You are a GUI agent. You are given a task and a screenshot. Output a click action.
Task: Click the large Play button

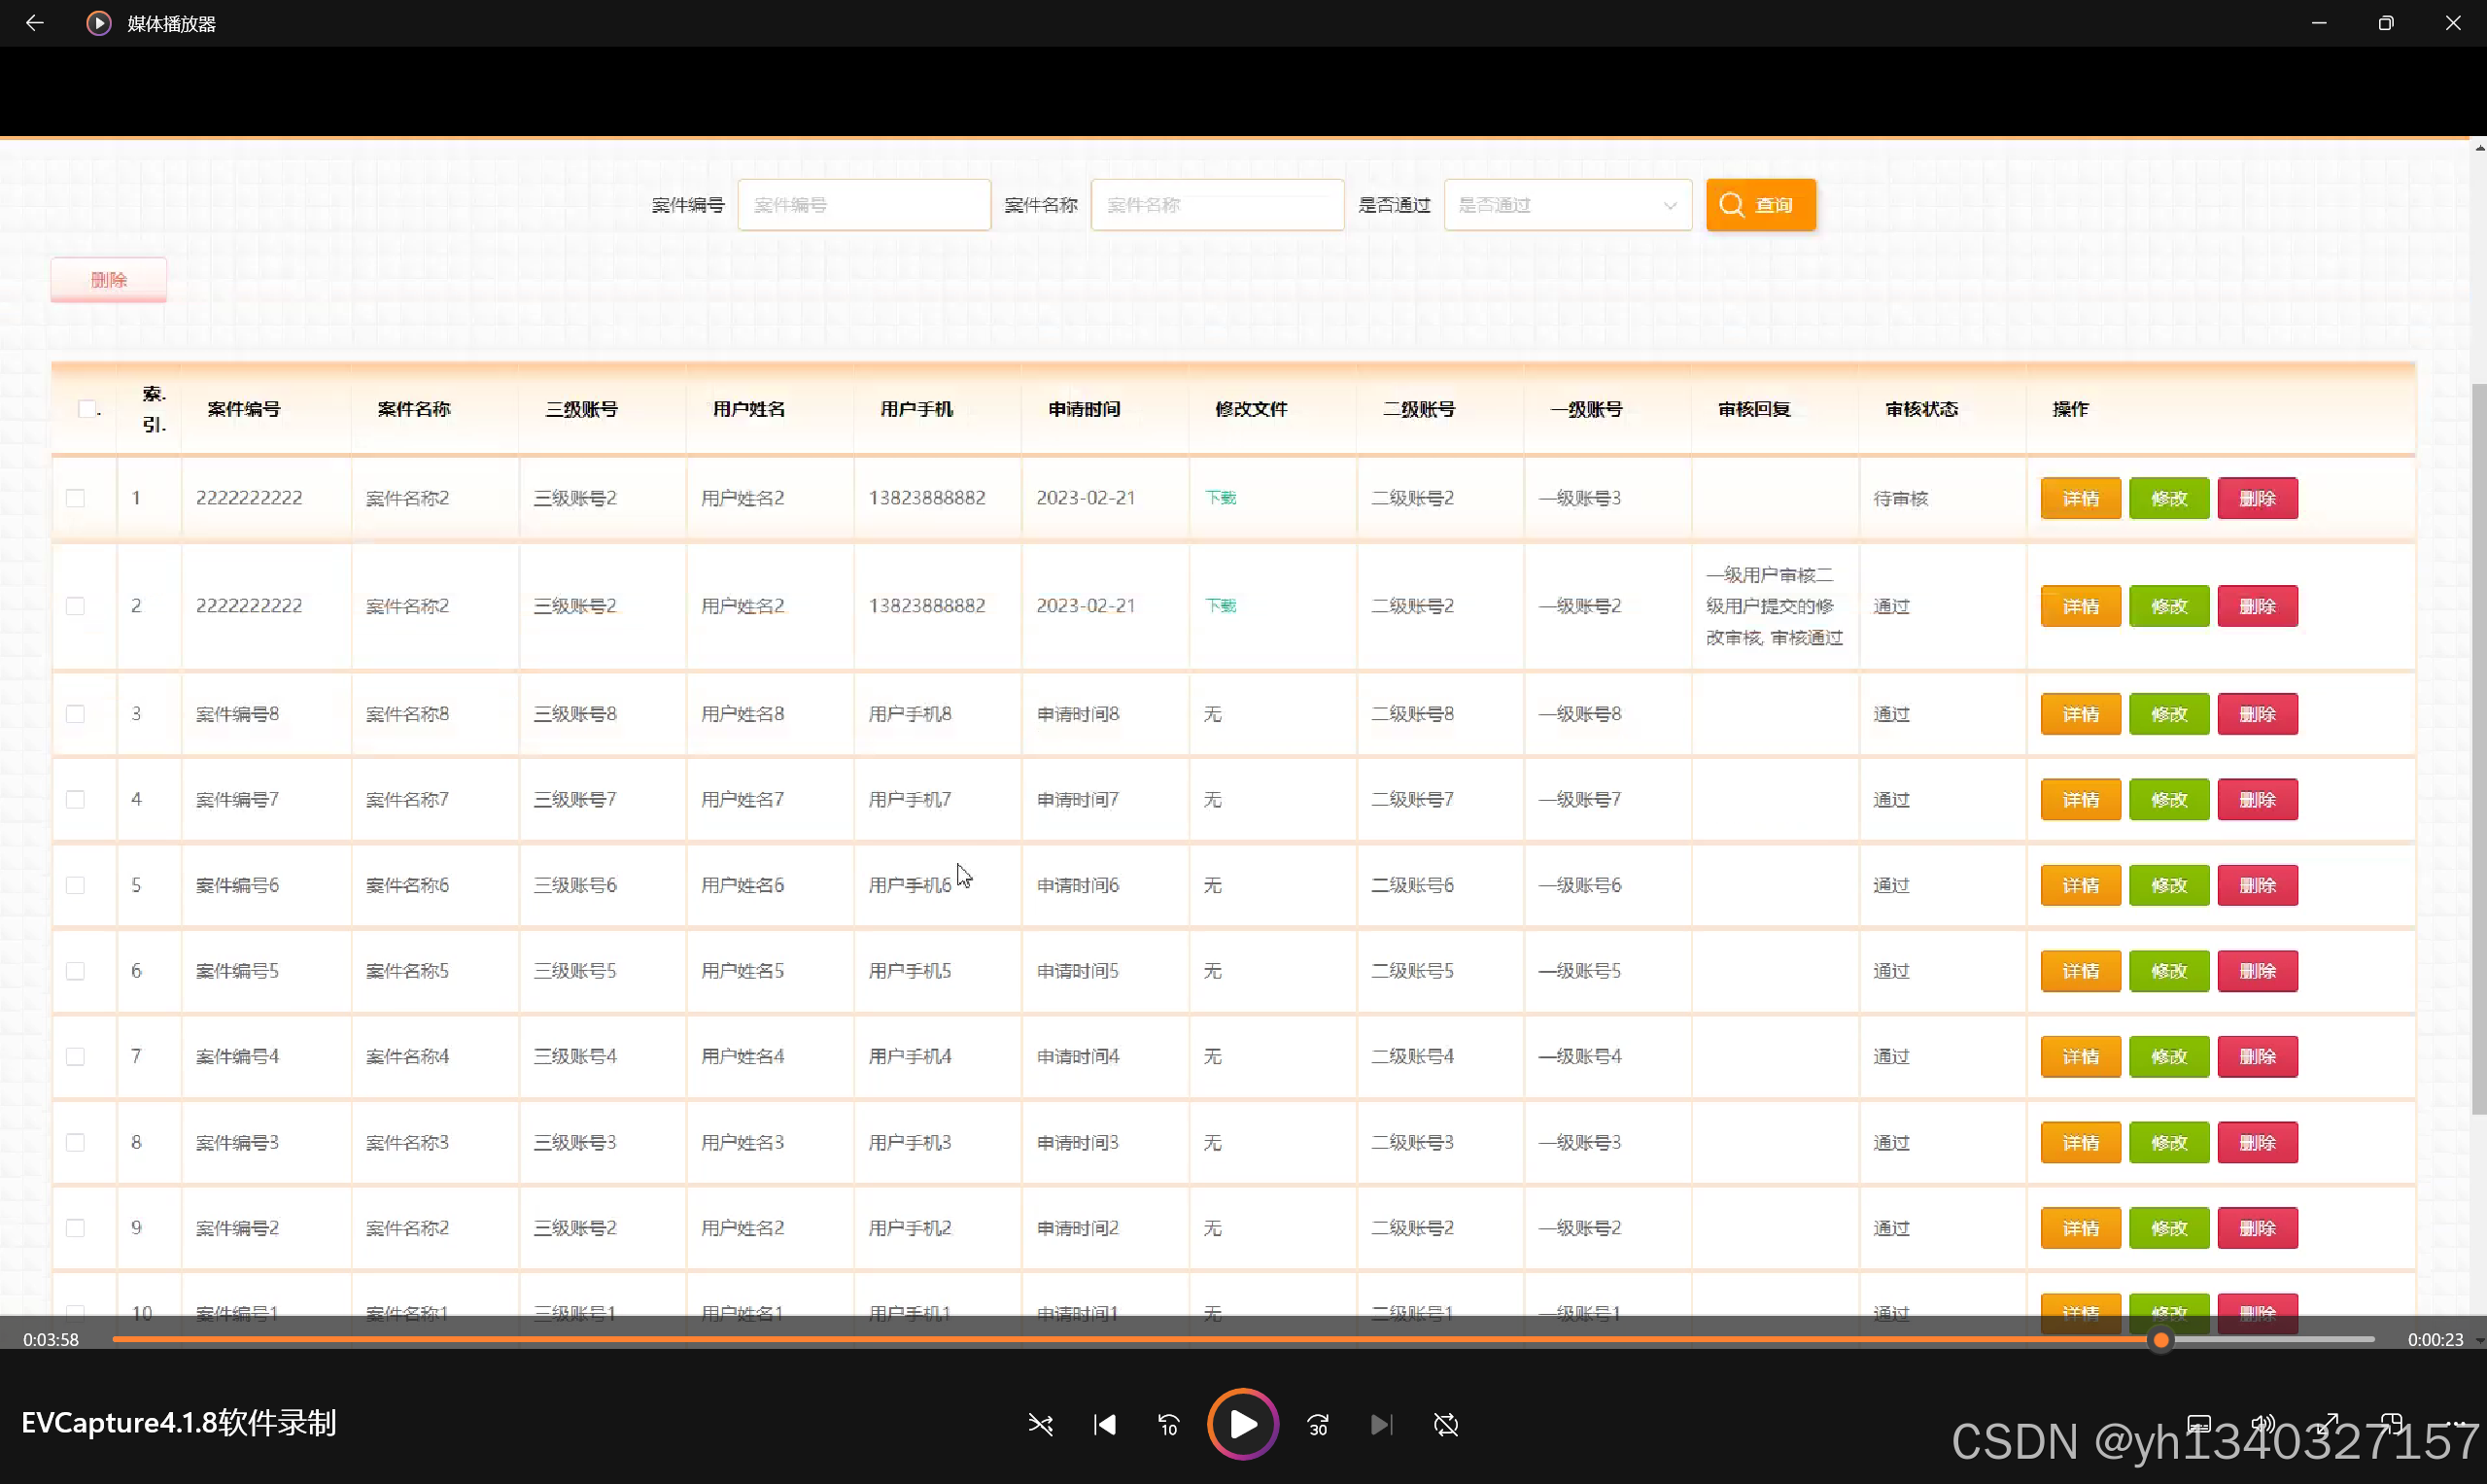click(1243, 1424)
